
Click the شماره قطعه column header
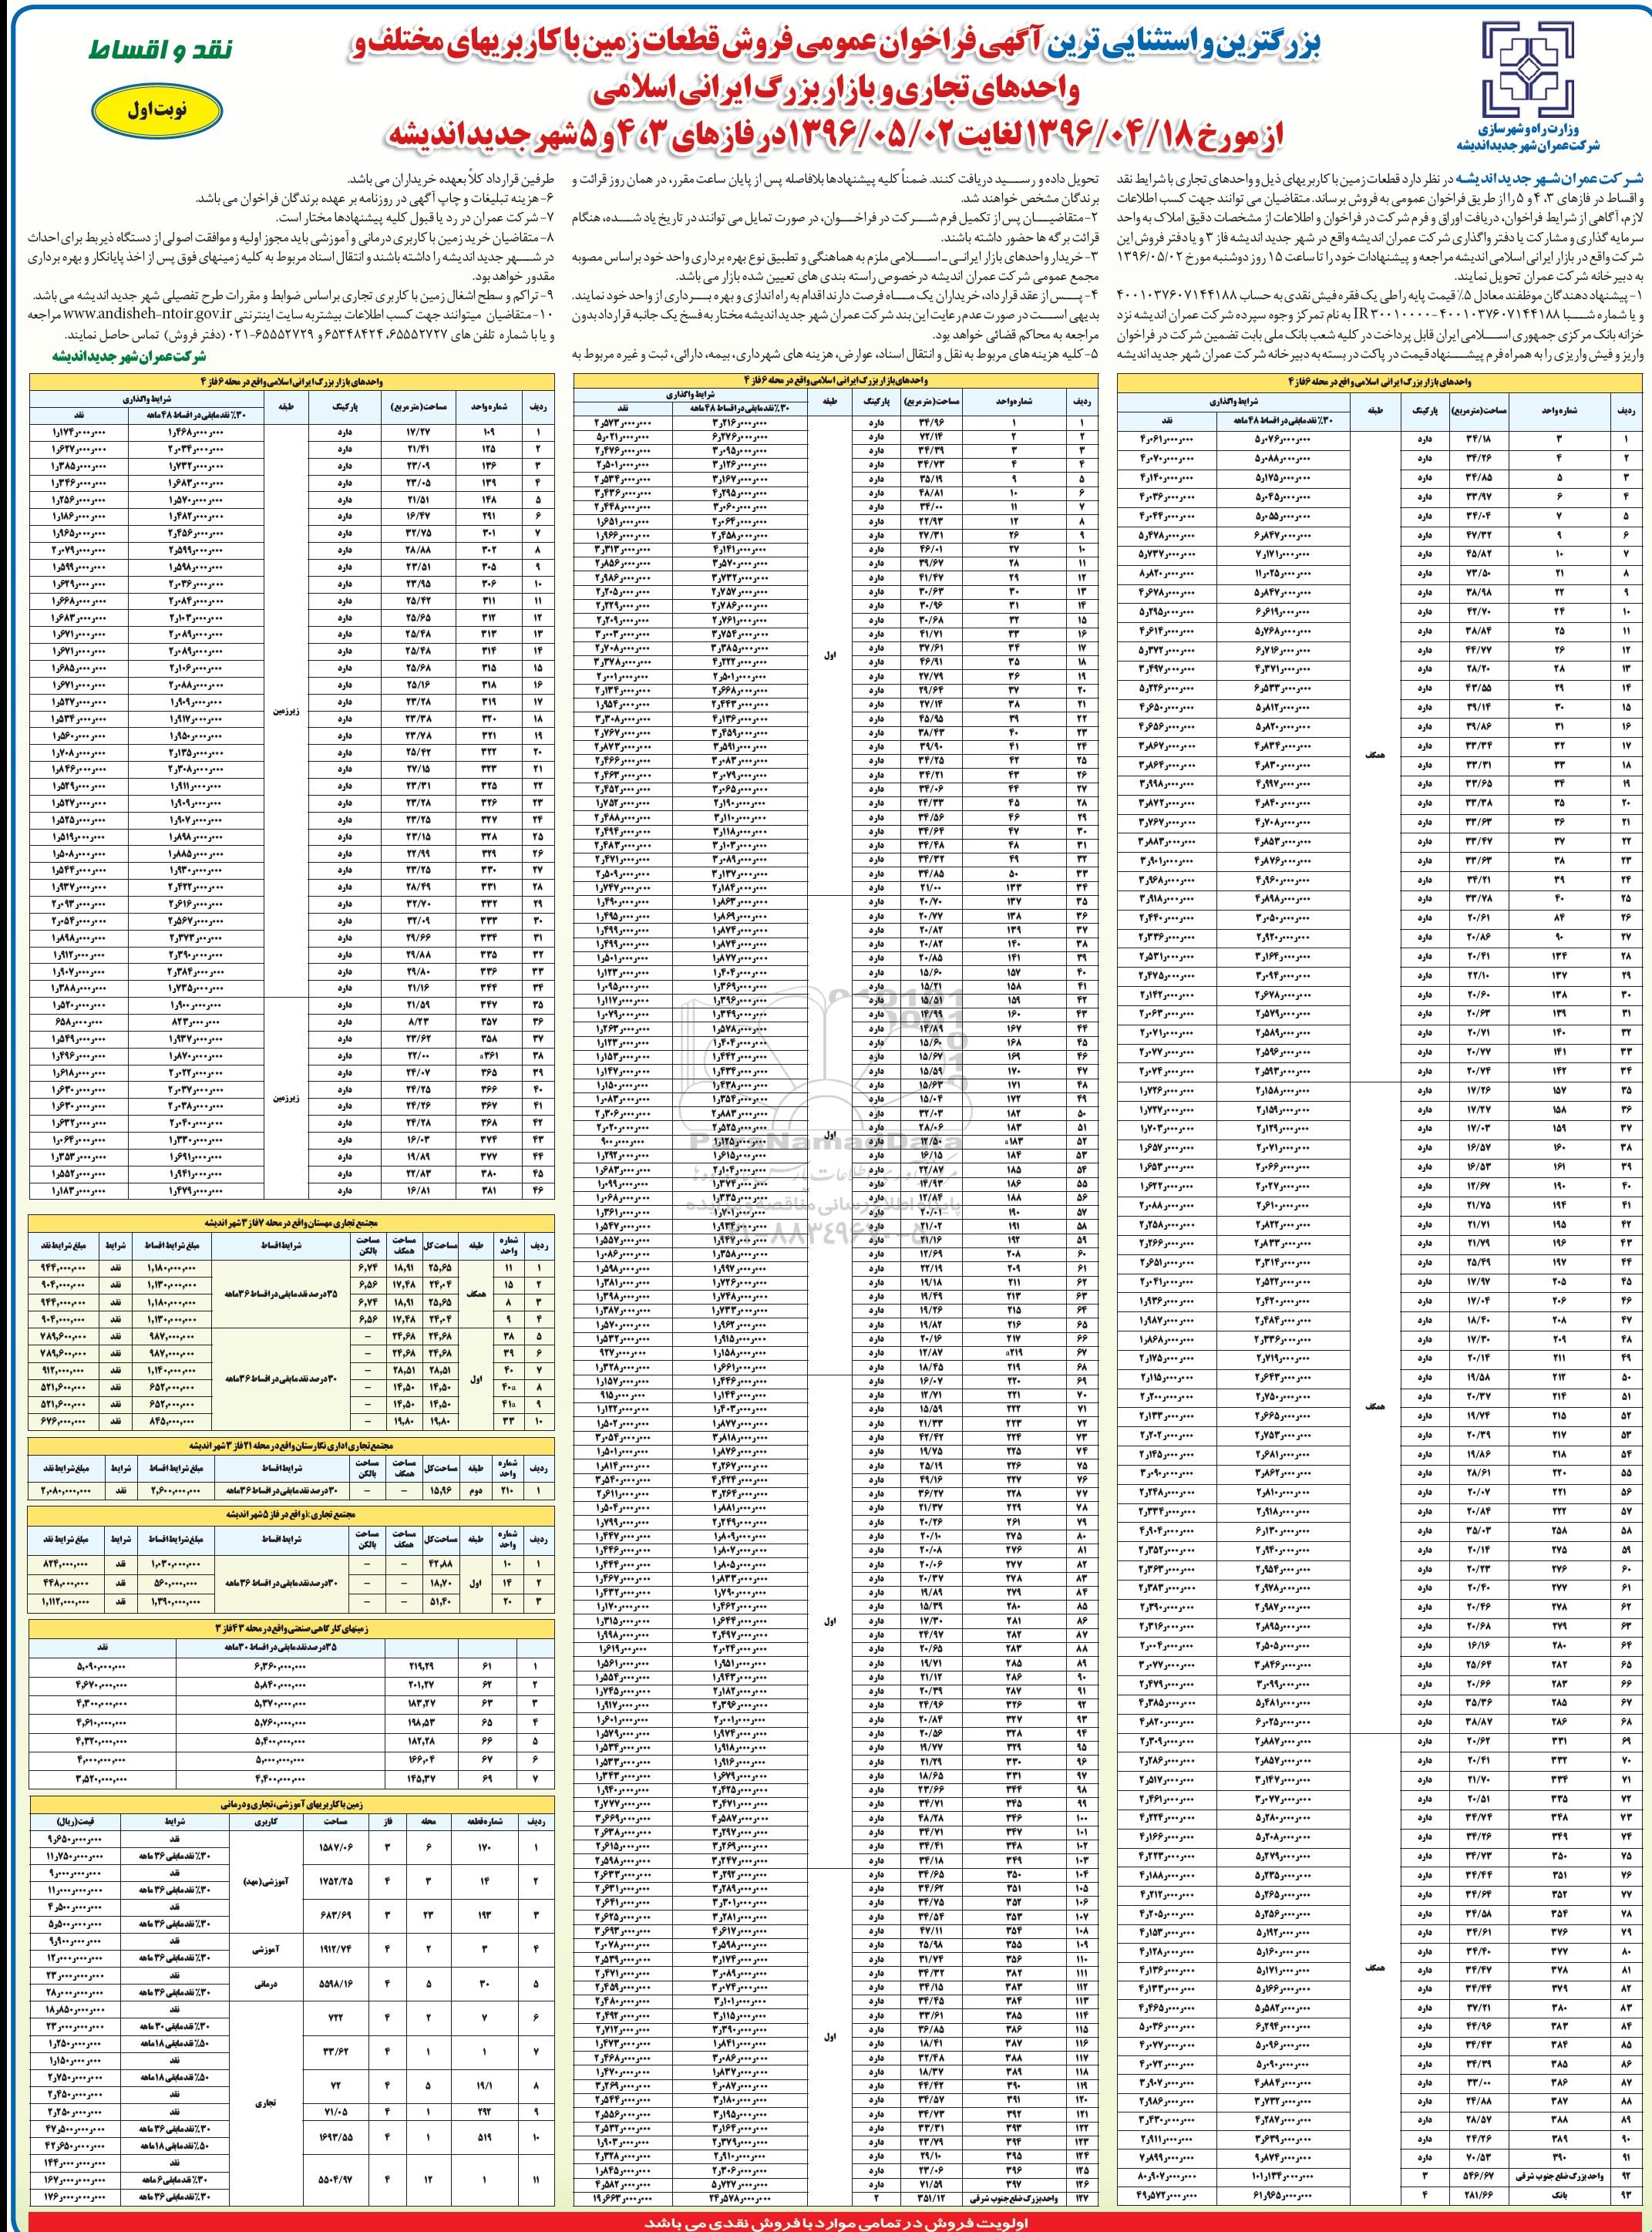pyautogui.click(x=484, y=1822)
